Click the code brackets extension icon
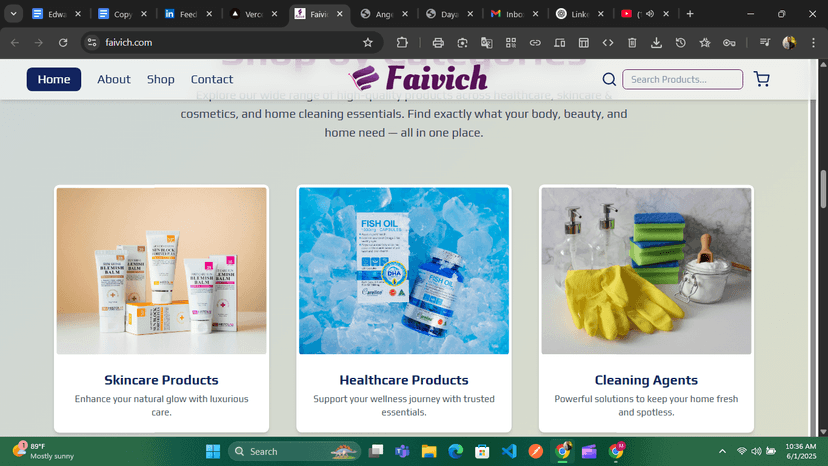The width and height of the screenshot is (828, 466). tap(608, 43)
